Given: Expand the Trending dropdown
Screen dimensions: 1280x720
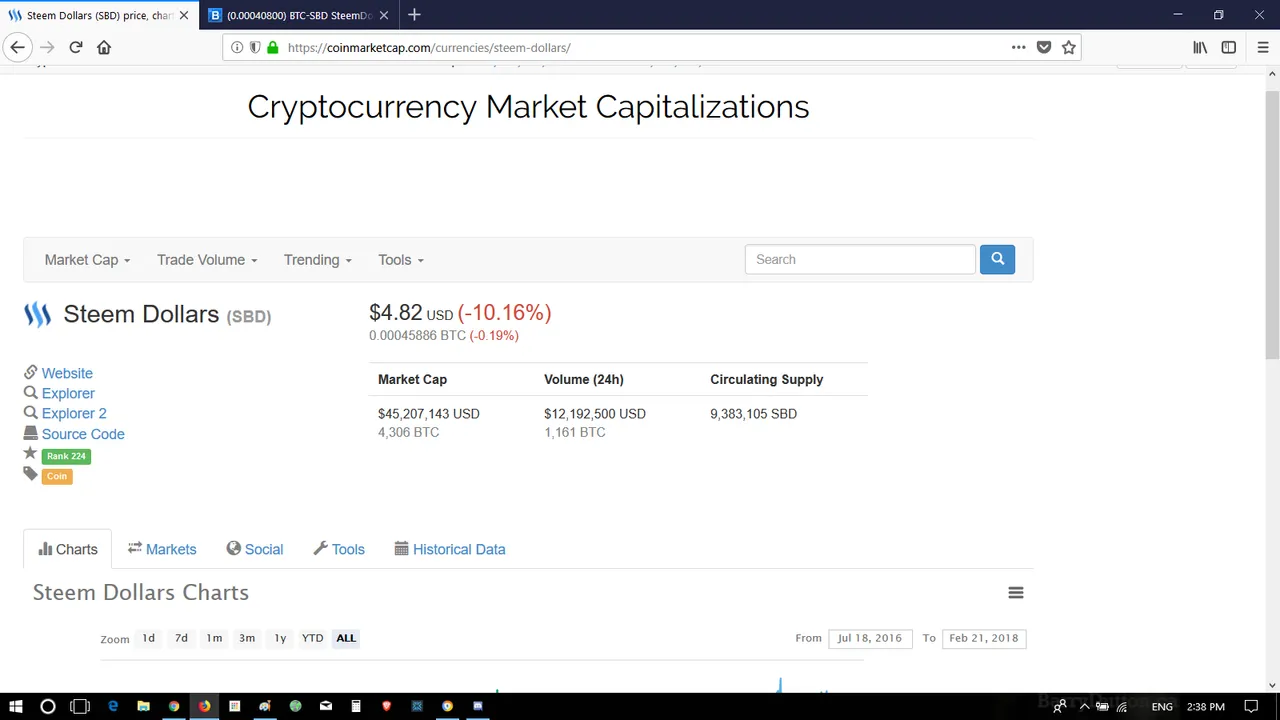Looking at the screenshot, I should tap(318, 260).
